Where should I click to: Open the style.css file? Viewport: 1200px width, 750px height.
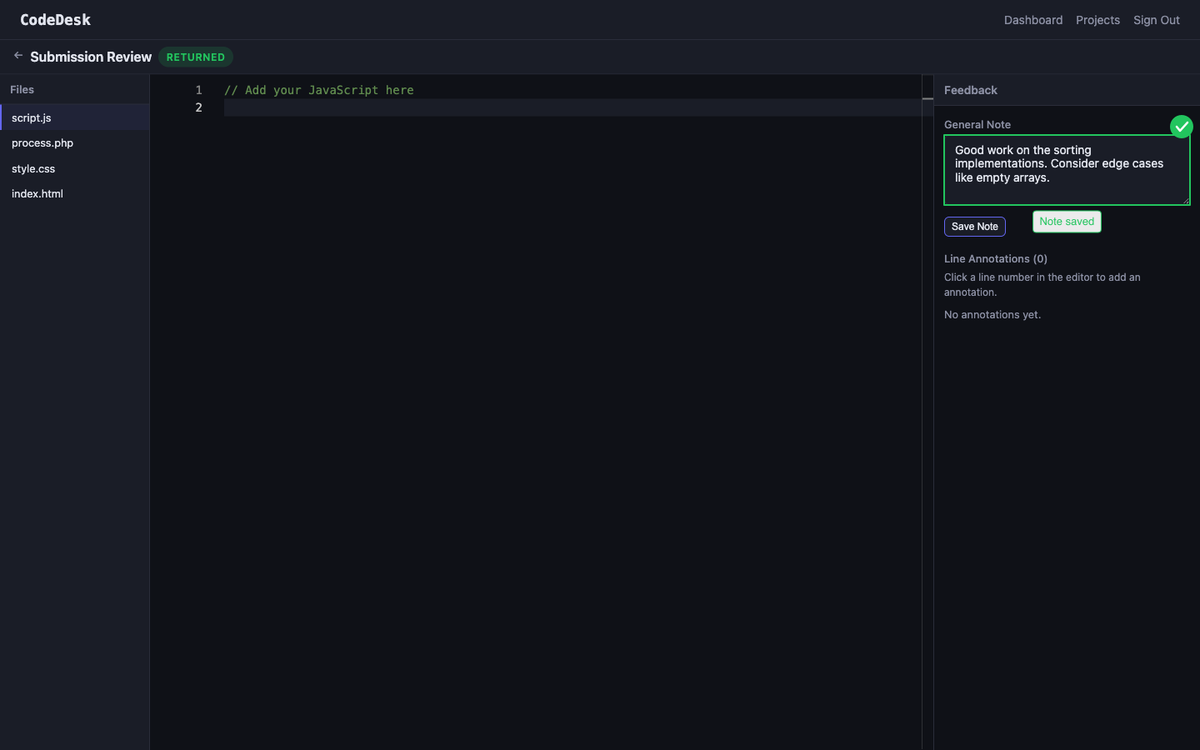coord(33,169)
